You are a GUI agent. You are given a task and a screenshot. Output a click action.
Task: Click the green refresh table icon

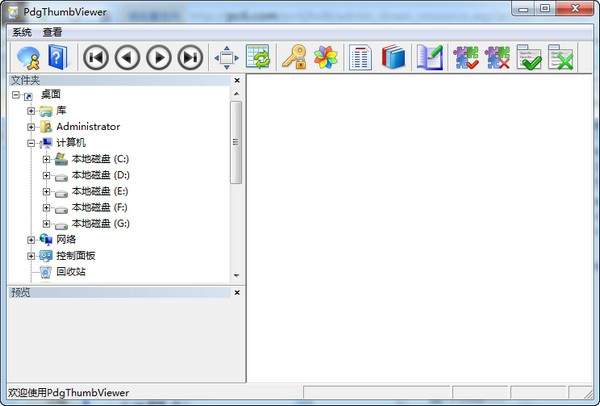pos(258,57)
